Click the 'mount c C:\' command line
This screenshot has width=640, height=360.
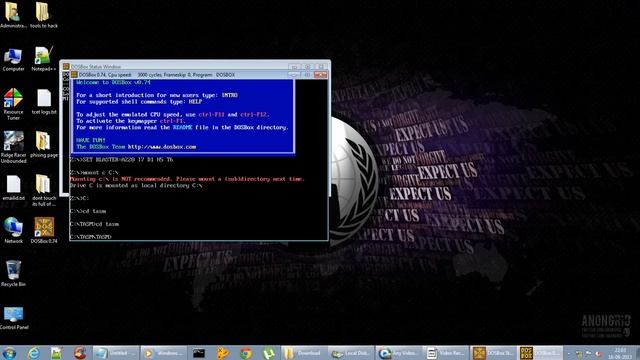[94, 172]
